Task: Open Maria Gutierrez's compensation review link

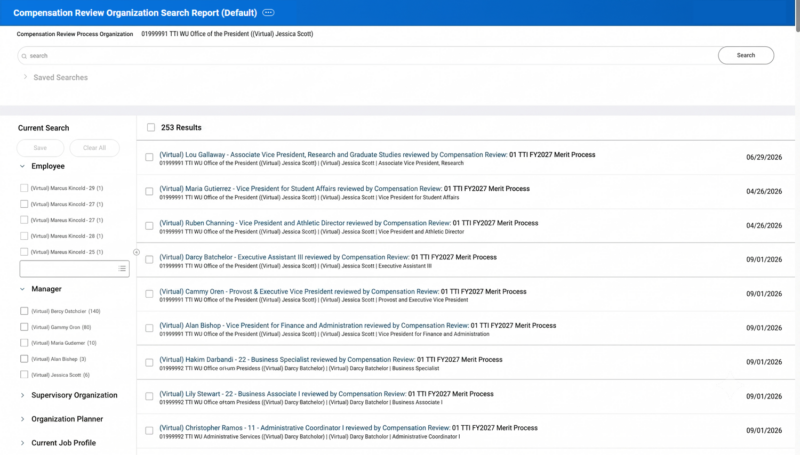Action: click(x=301, y=189)
